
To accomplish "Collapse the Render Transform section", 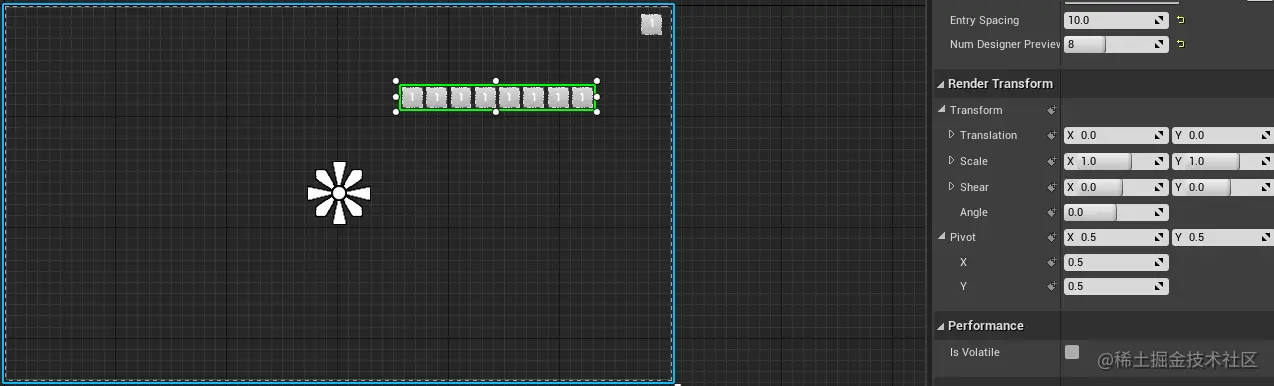I will pos(941,84).
